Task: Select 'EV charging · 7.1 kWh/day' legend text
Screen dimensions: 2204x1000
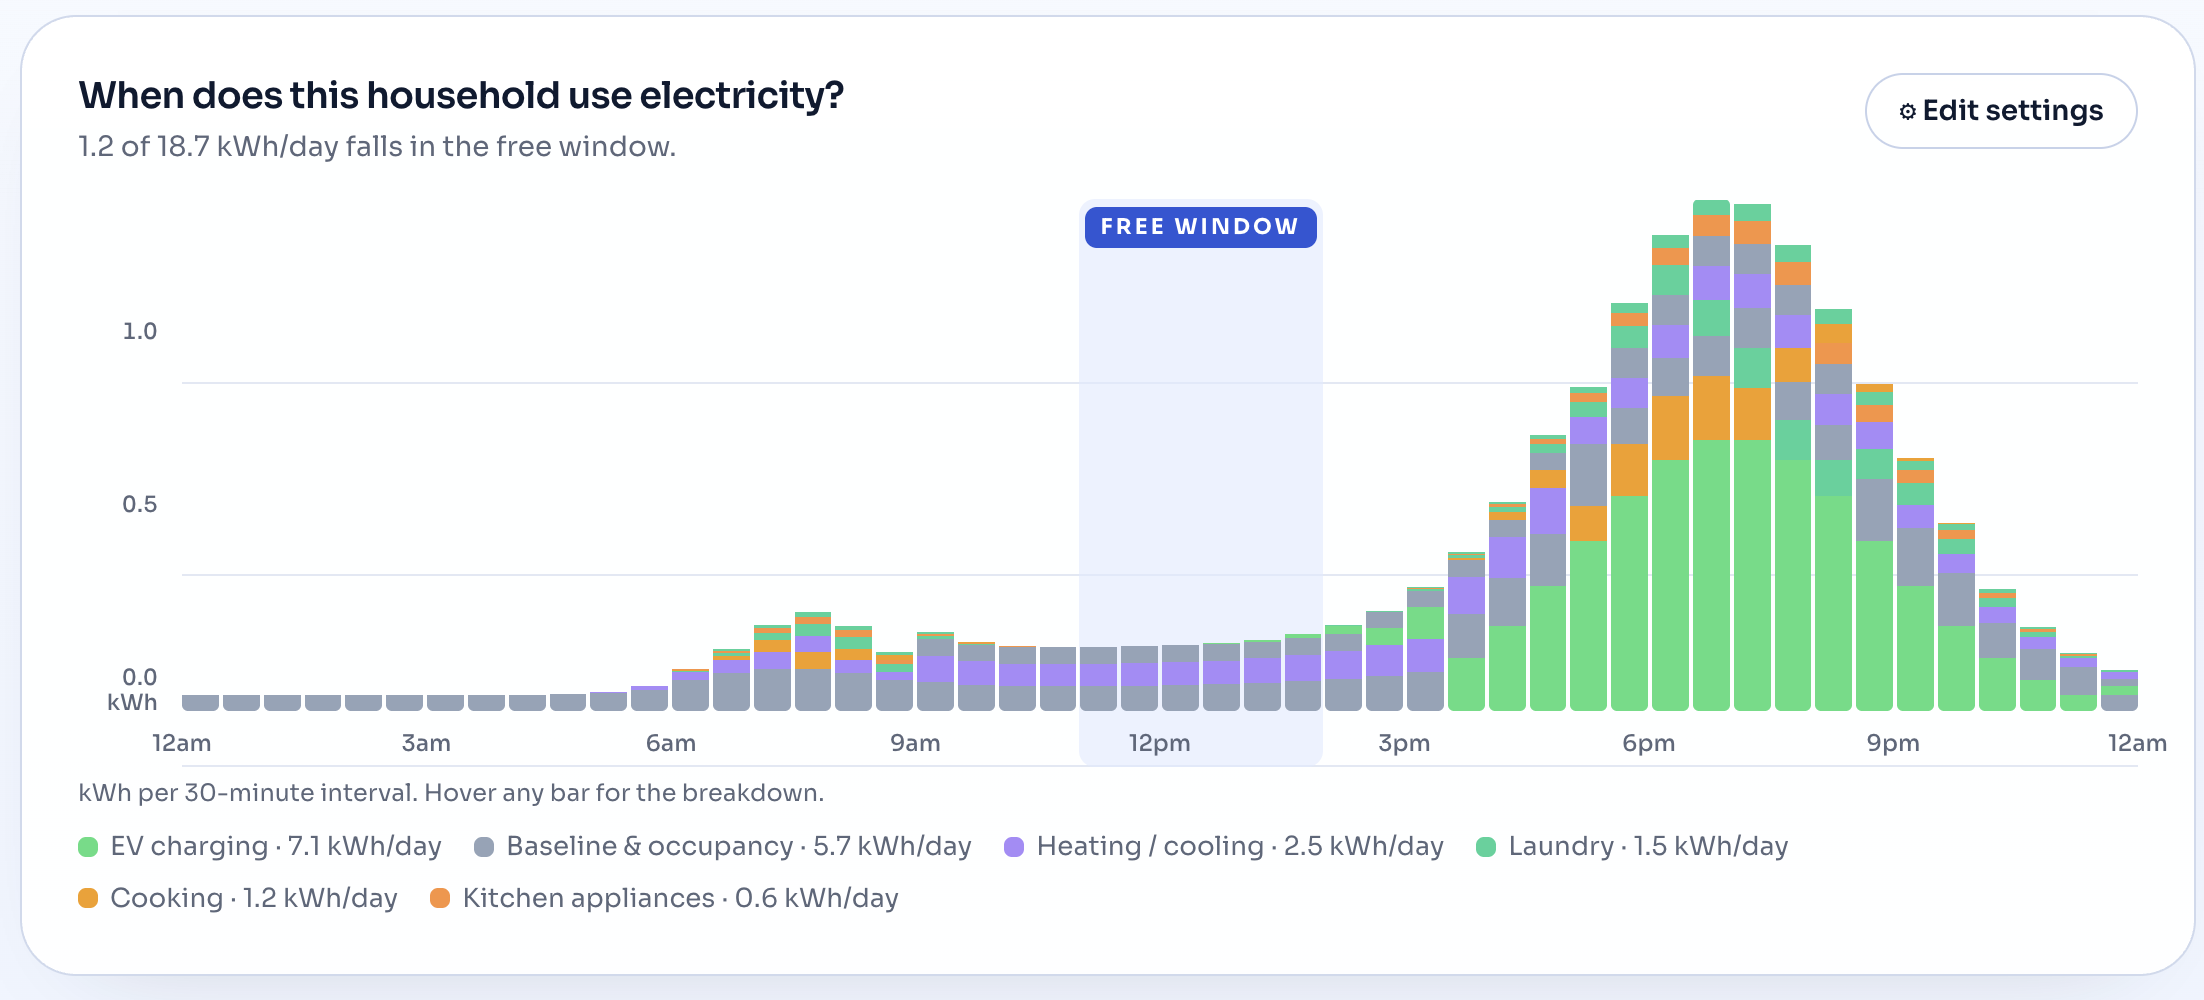Action: tap(276, 847)
